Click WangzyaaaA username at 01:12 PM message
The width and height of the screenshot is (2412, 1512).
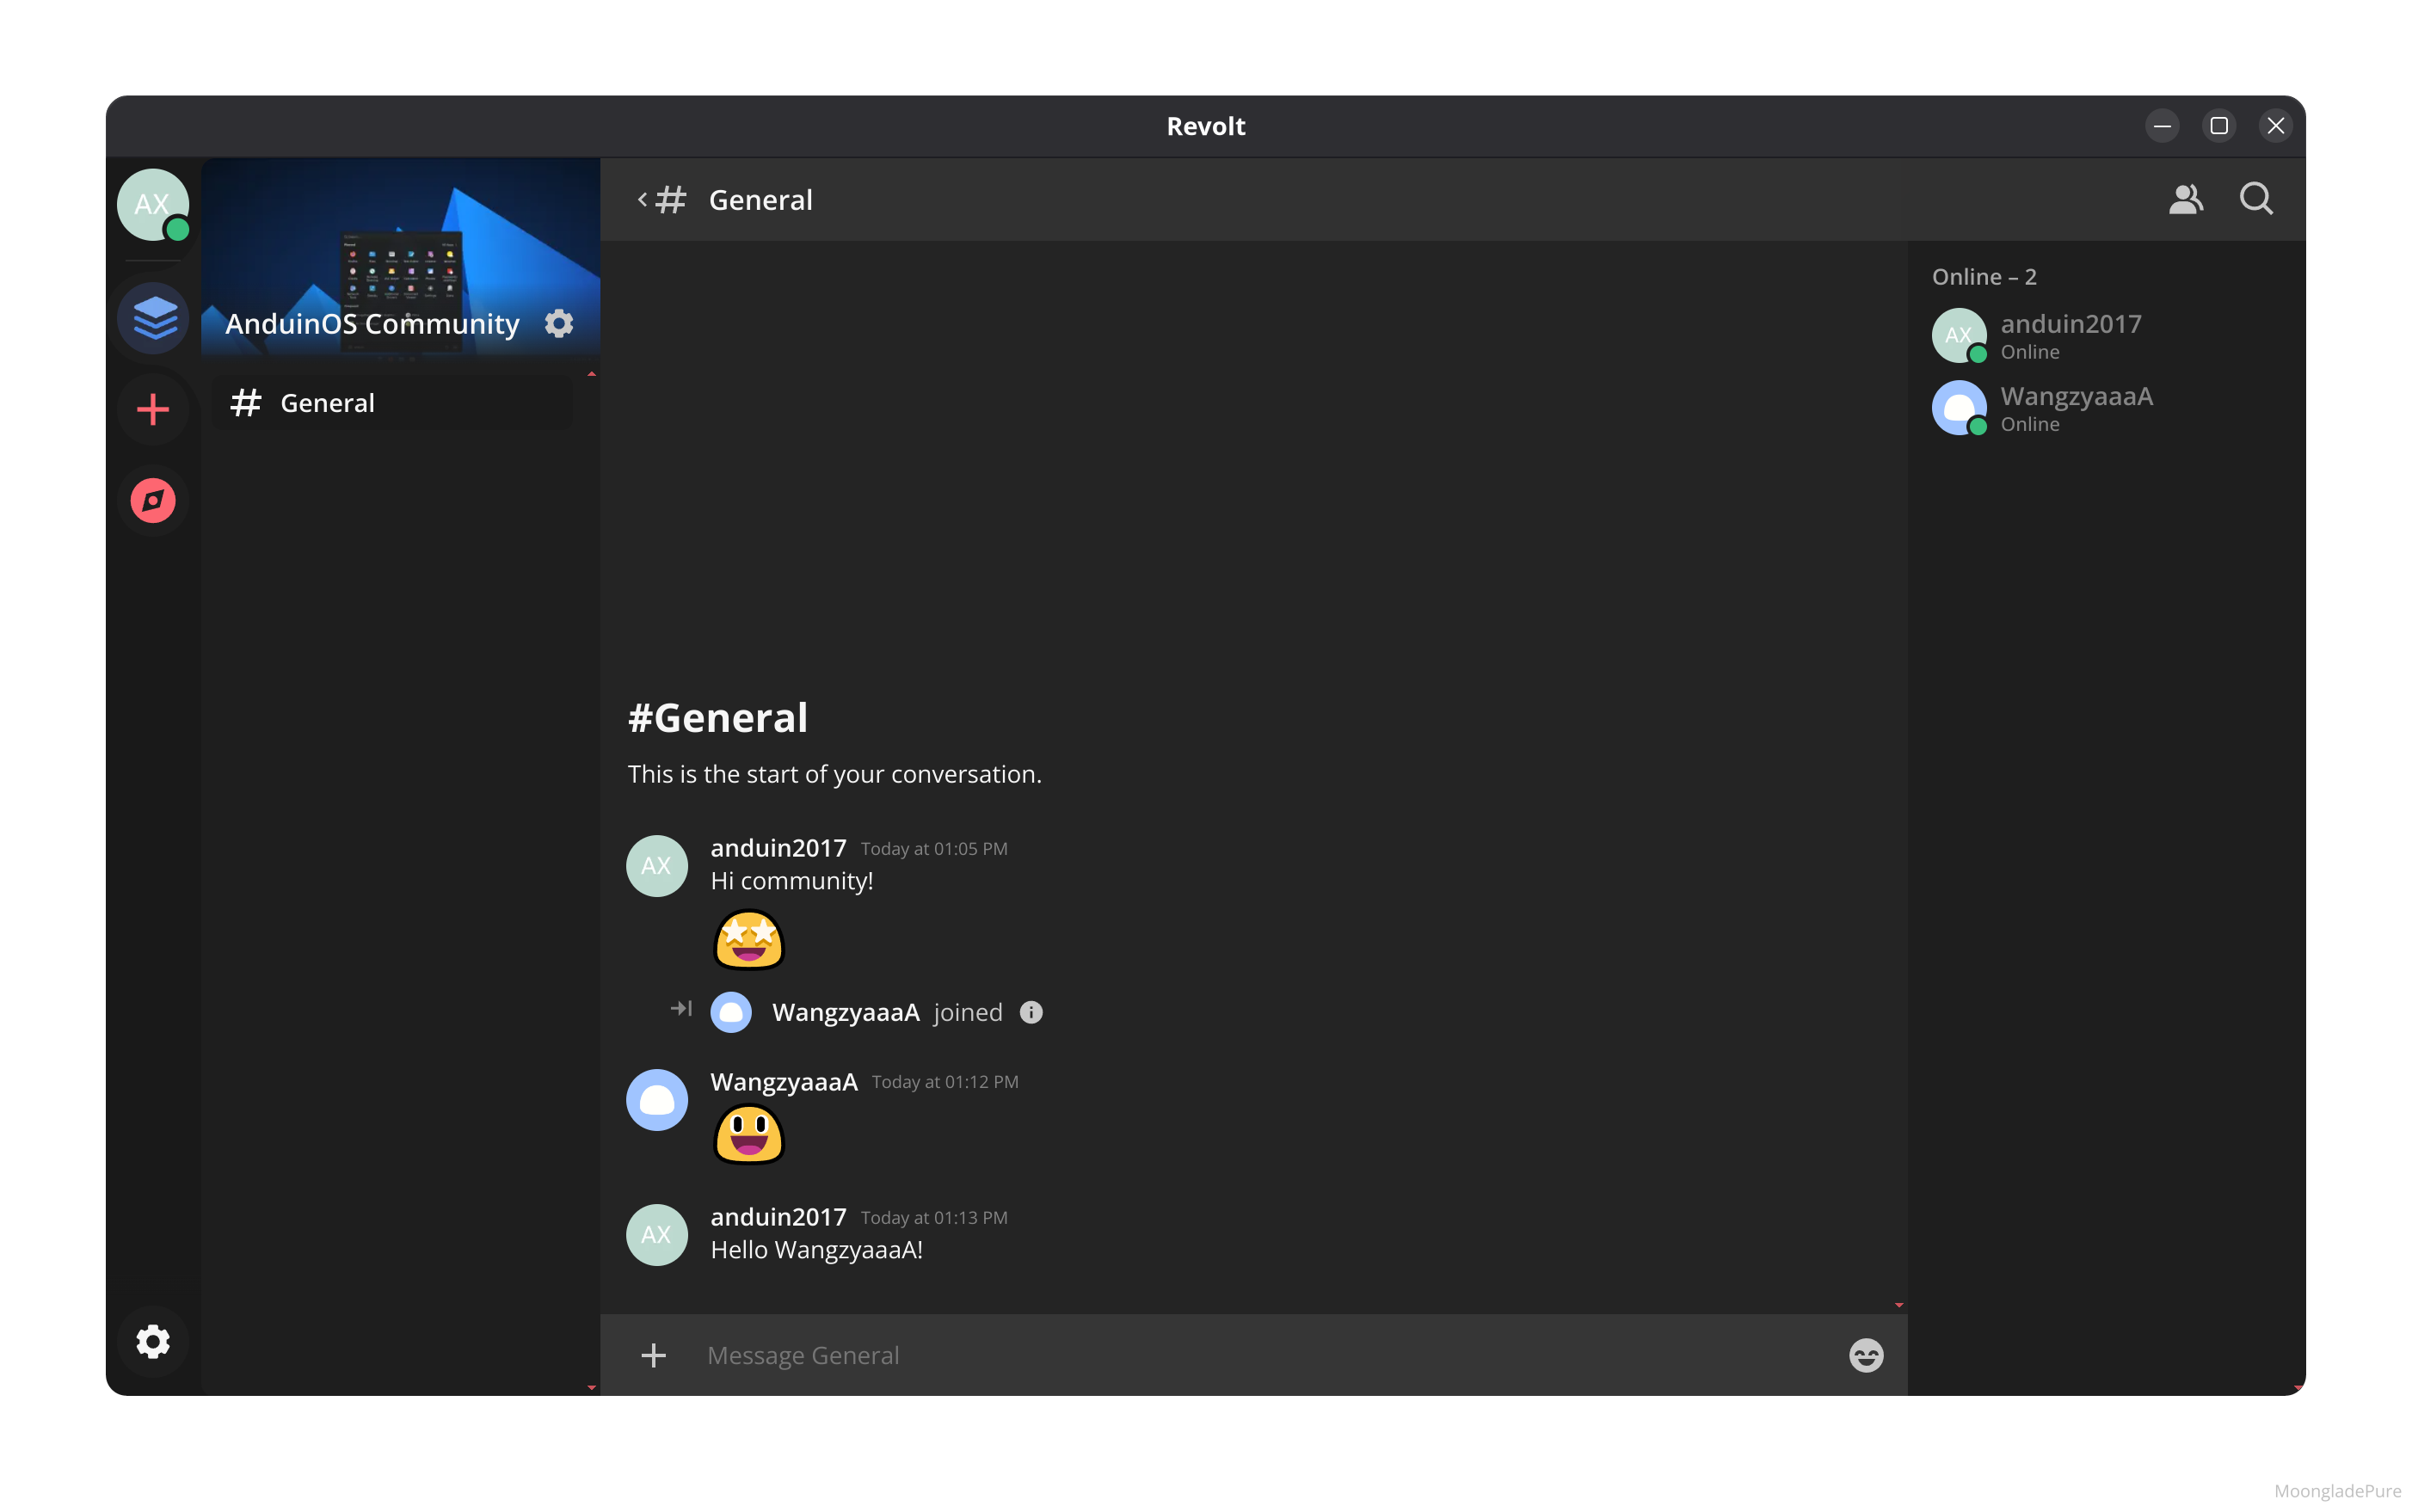coord(784,1082)
